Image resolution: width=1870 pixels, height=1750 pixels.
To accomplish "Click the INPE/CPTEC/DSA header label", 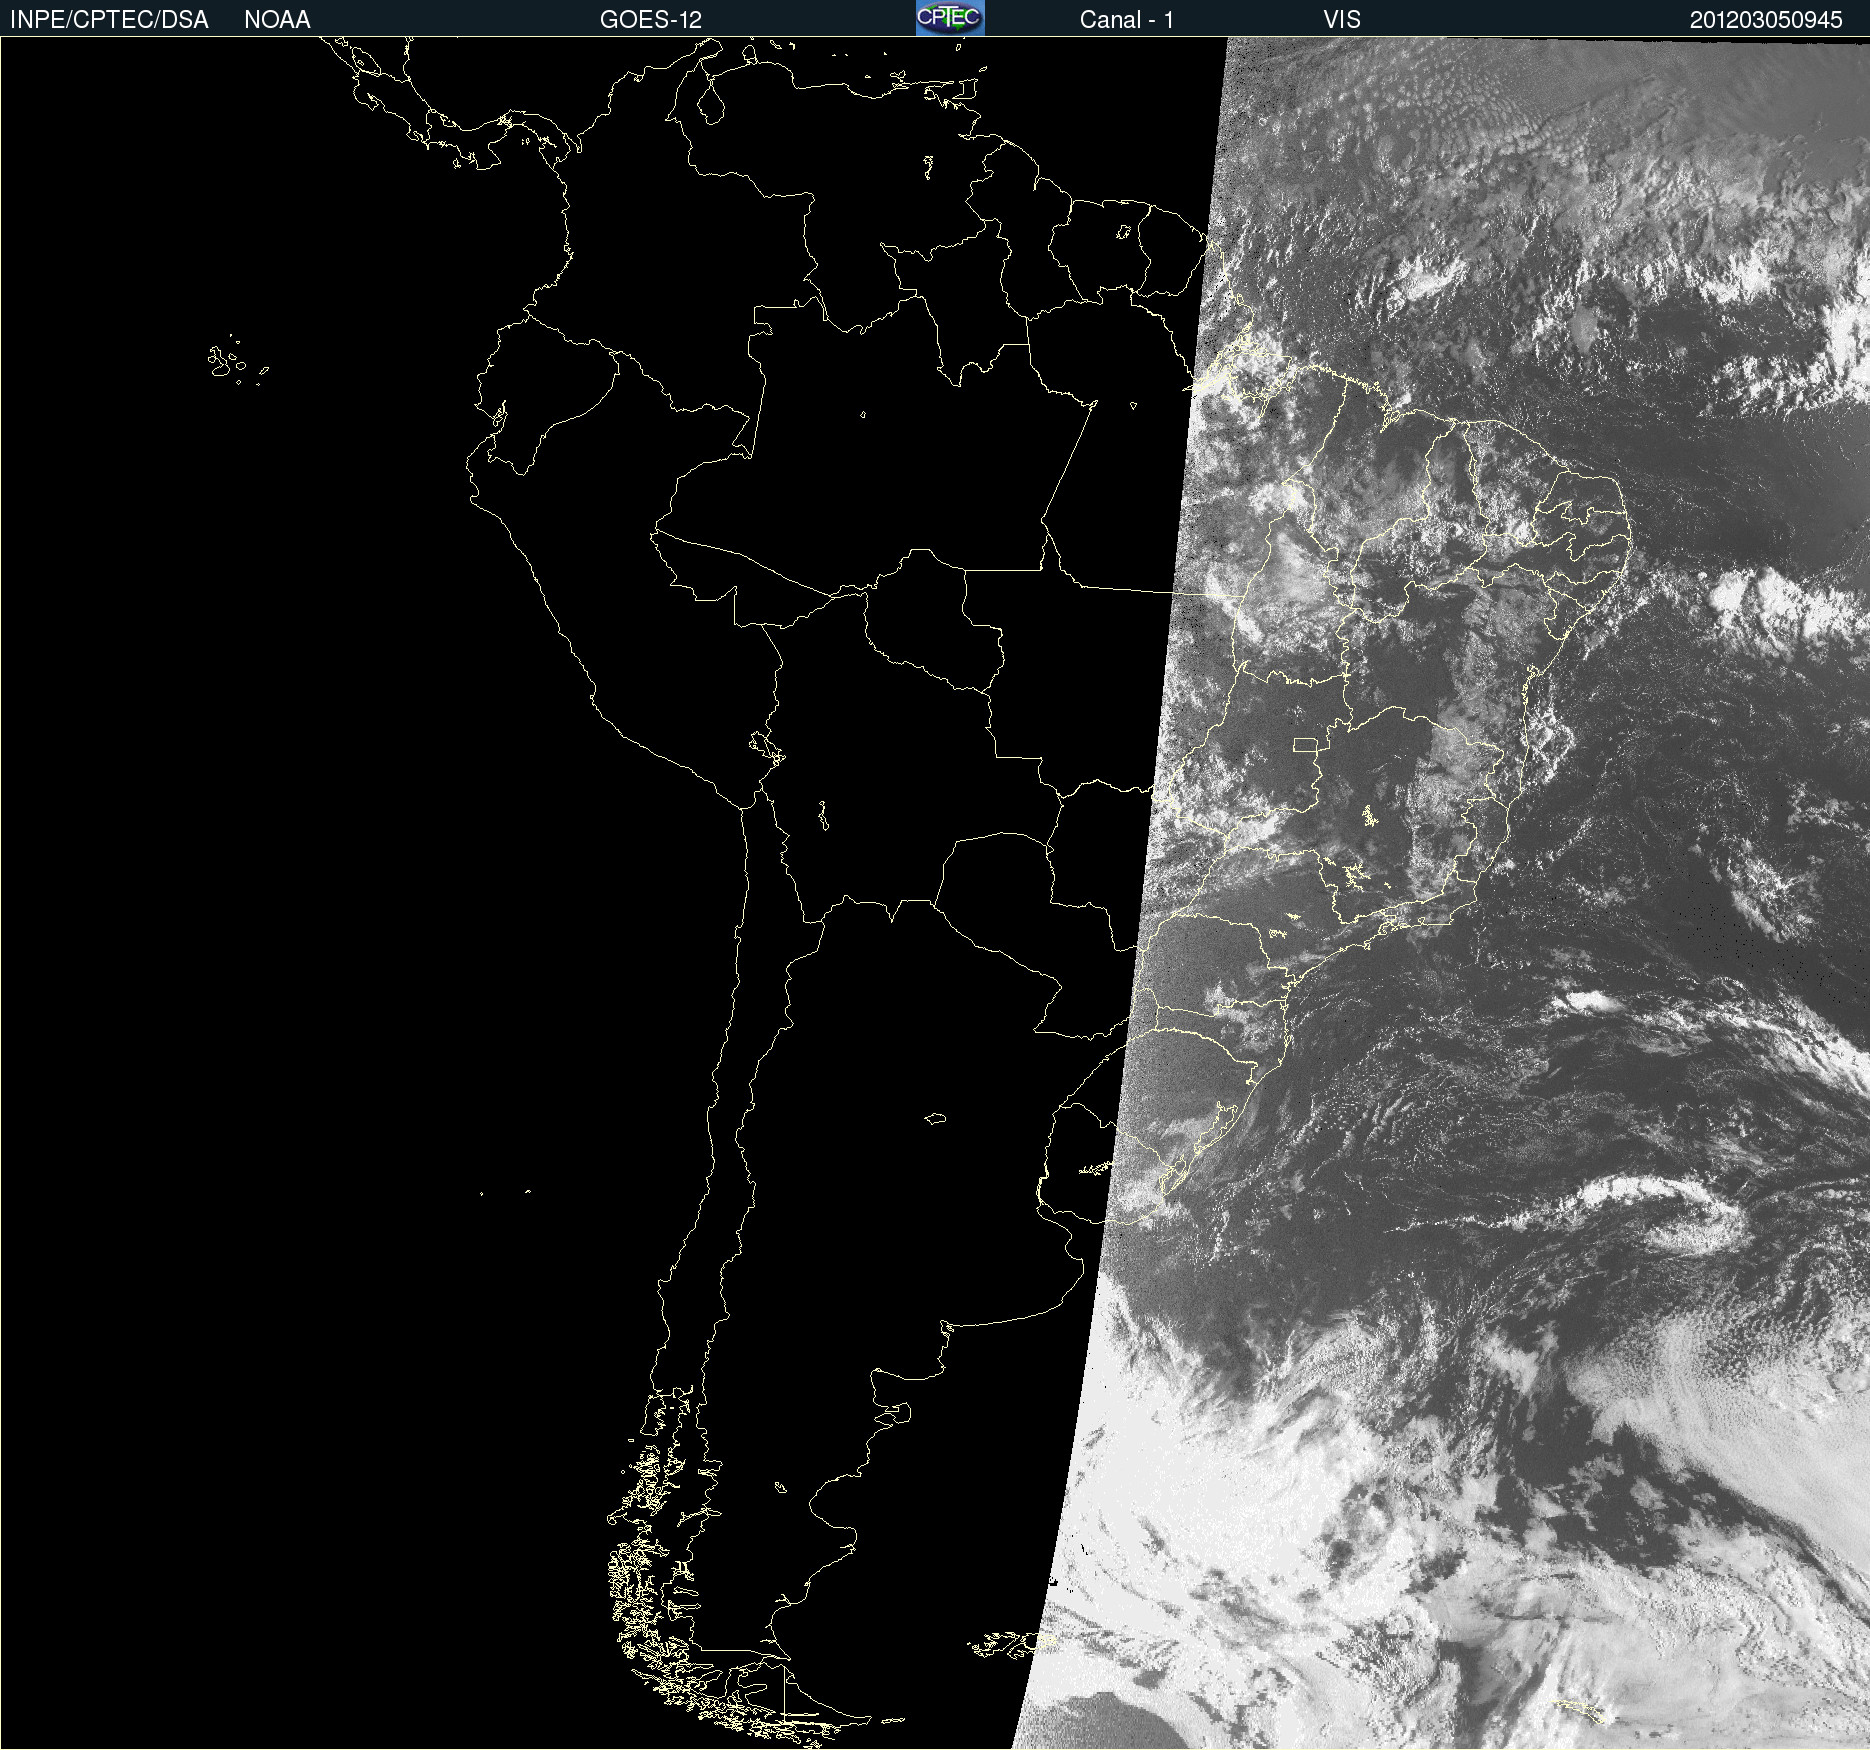I will pyautogui.click(x=109, y=20).
